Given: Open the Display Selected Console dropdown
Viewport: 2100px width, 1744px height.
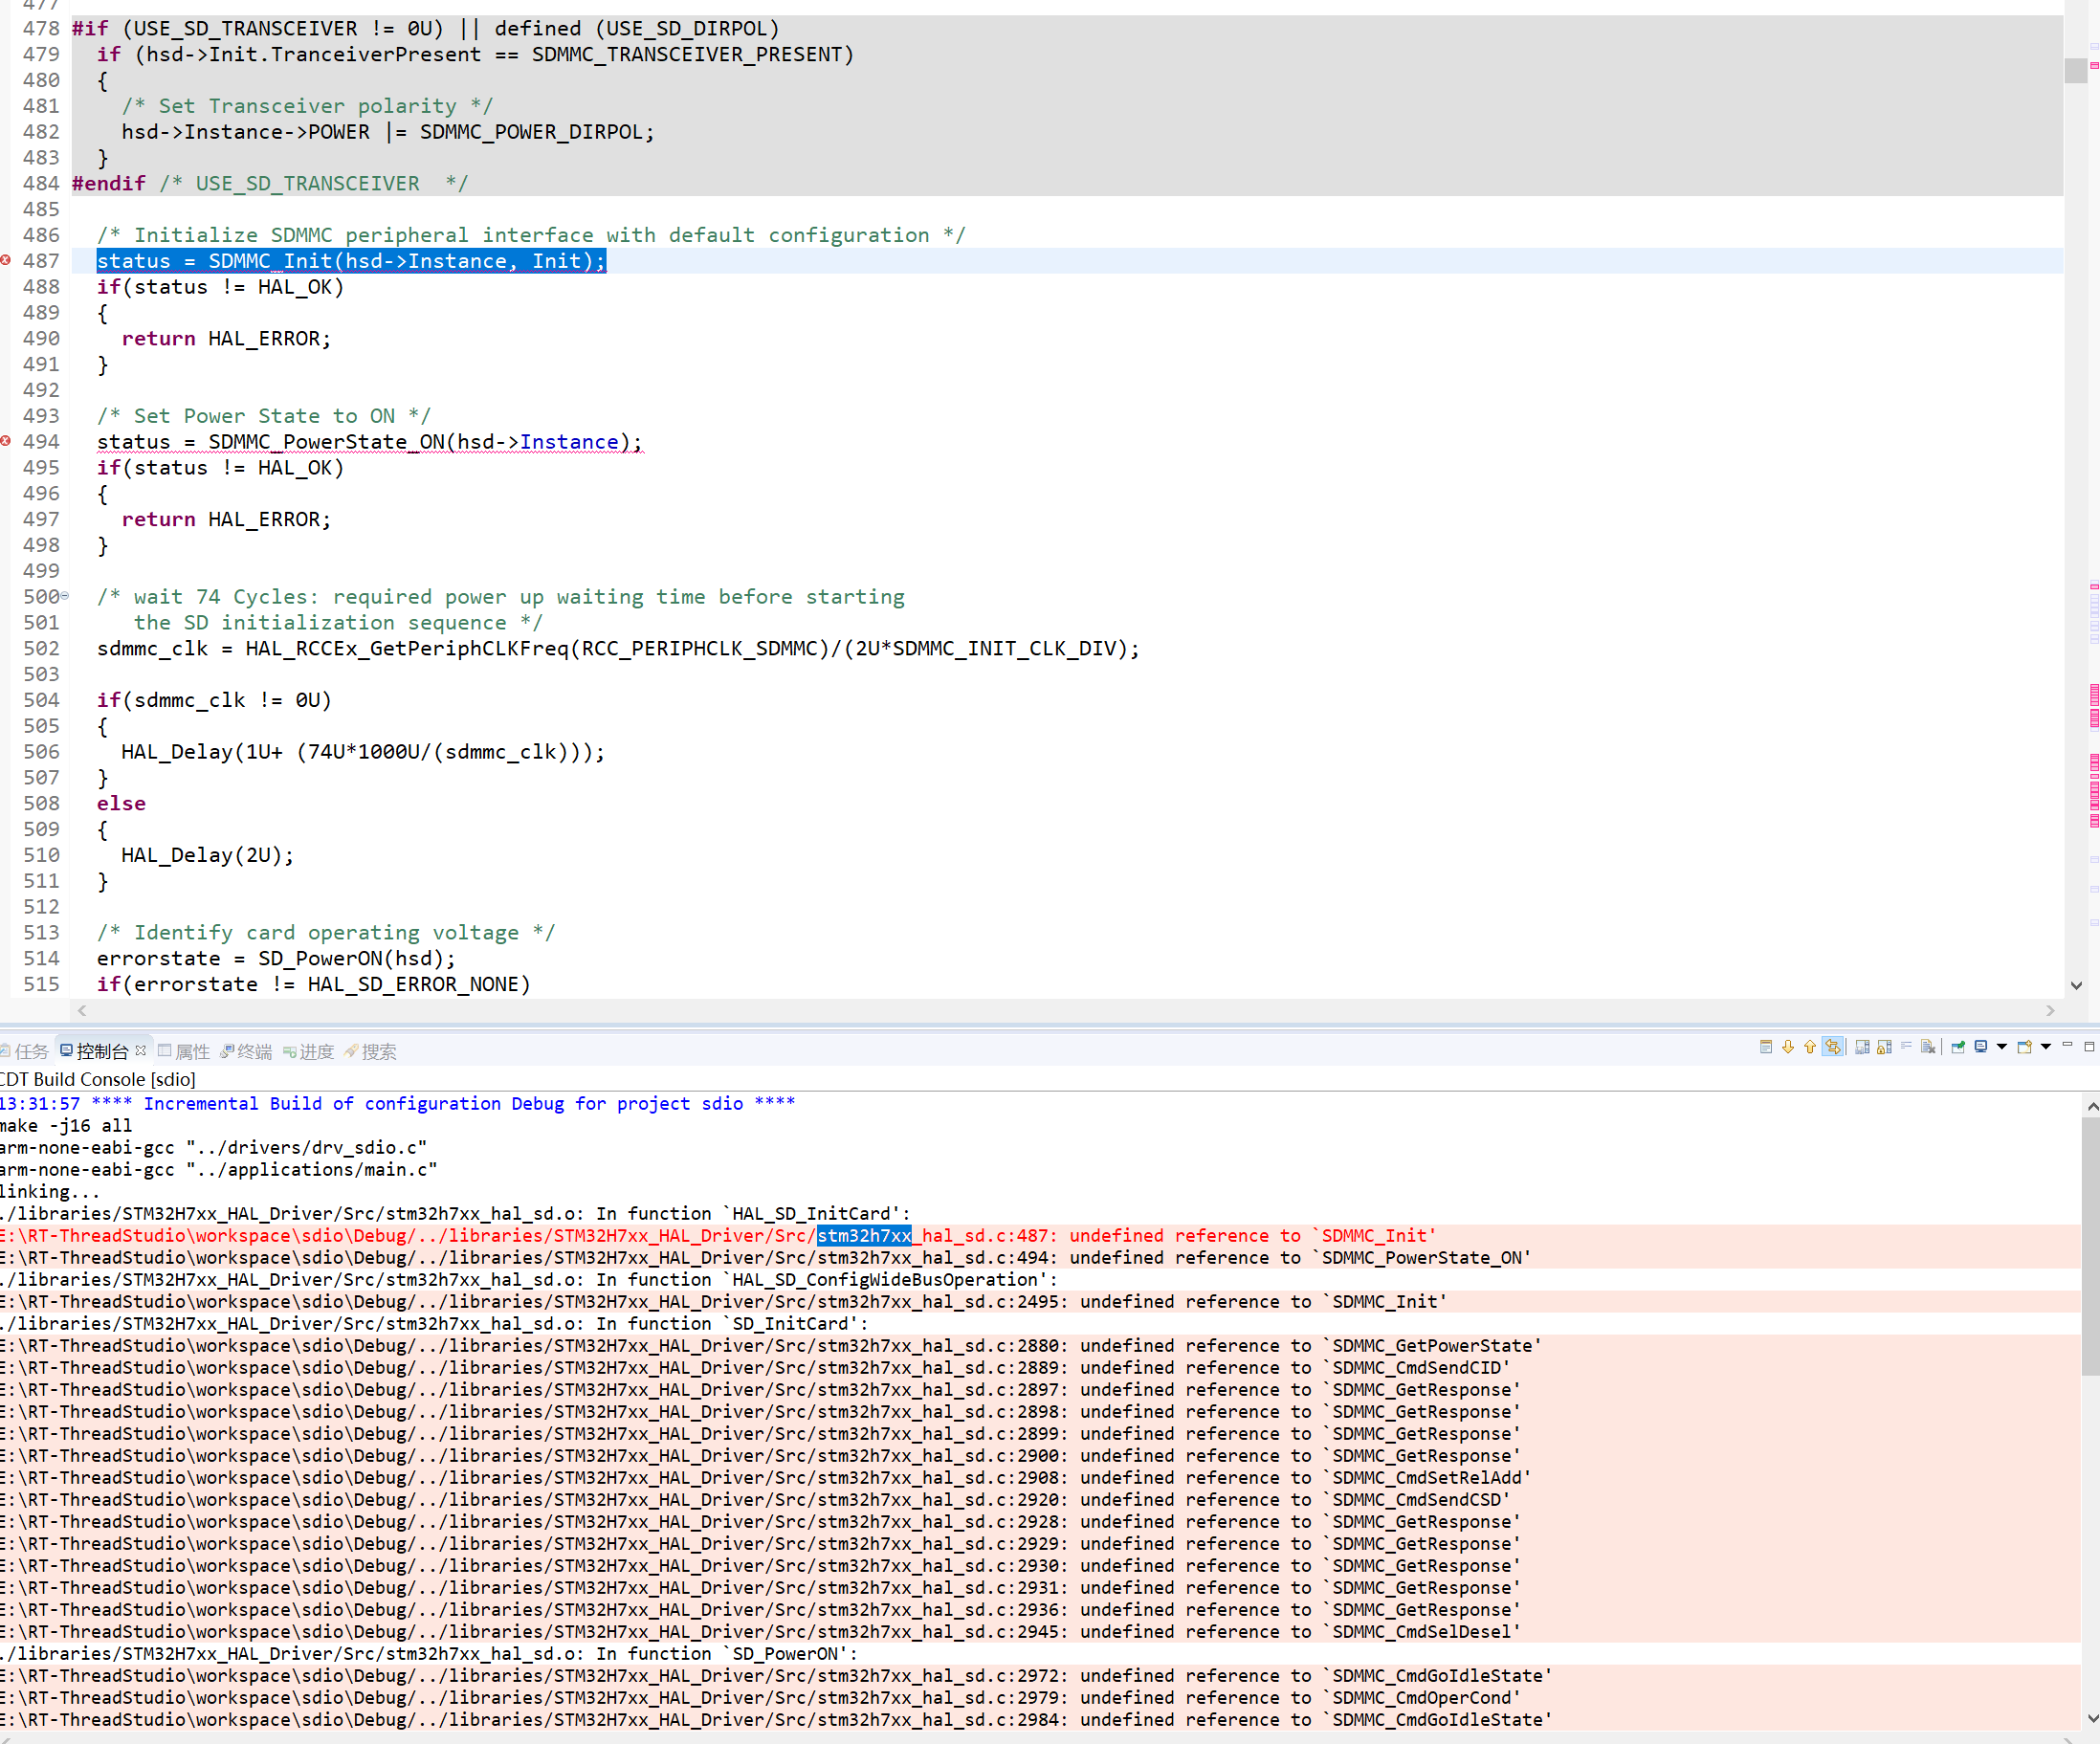Looking at the screenshot, I should click(2002, 1047).
